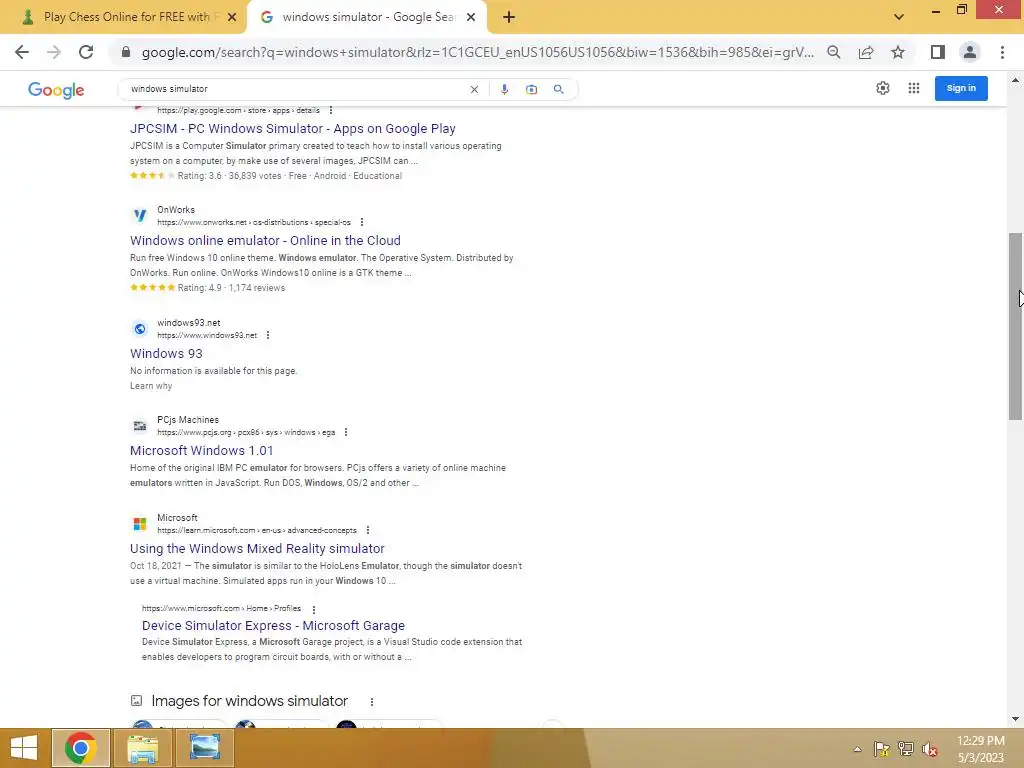Image resolution: width=1024 pixels, height=768 pixels.
Task: Bookmark this page with the star
Action: [x=898, y=52]
